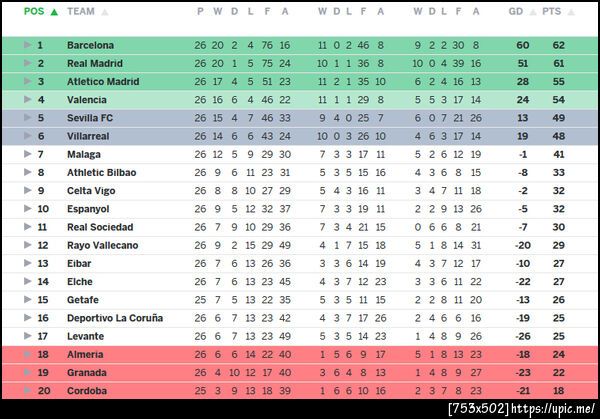
Task: Click the arrow icon beside Cordoba
Action: click(27, 390)
